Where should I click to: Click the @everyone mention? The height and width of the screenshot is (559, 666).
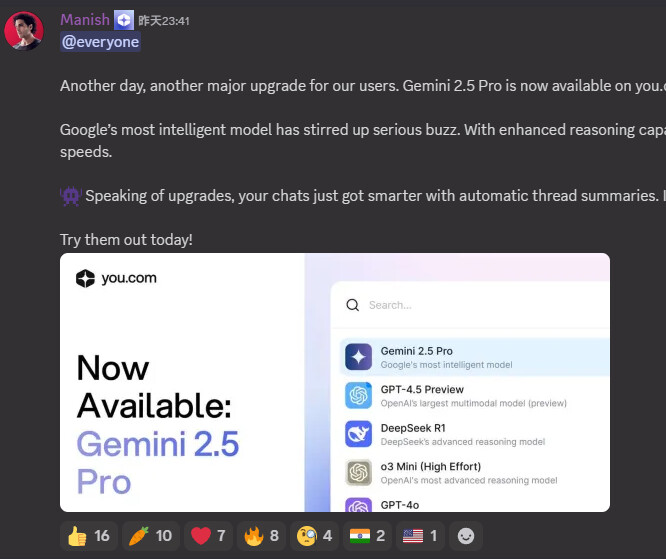click(100, 42)
